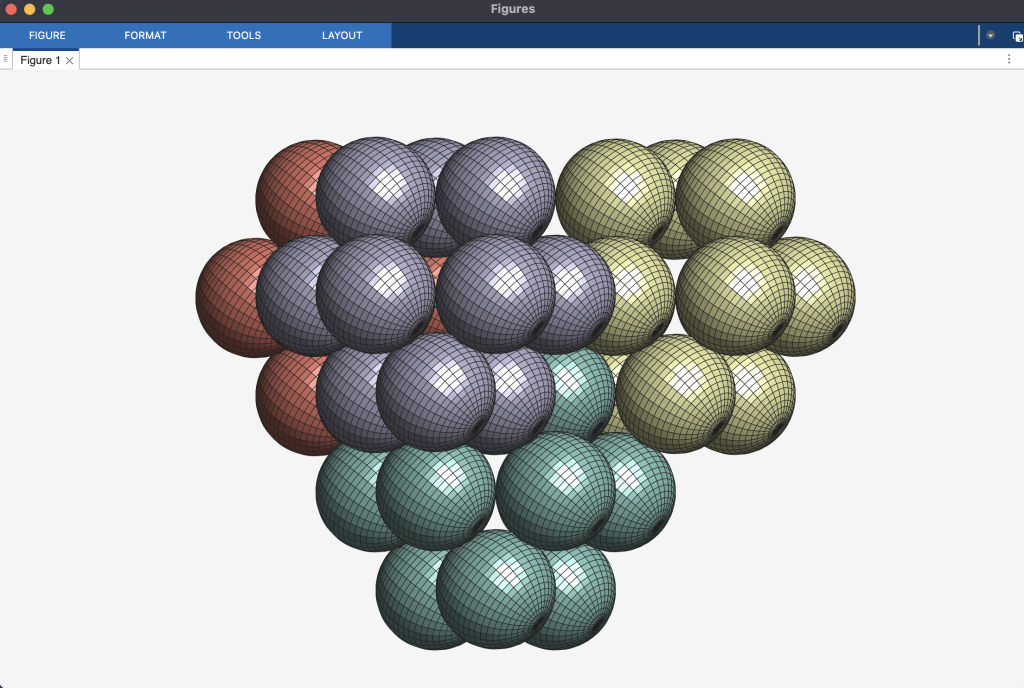Close the Figure 1 tab

[x=70, y=61]
